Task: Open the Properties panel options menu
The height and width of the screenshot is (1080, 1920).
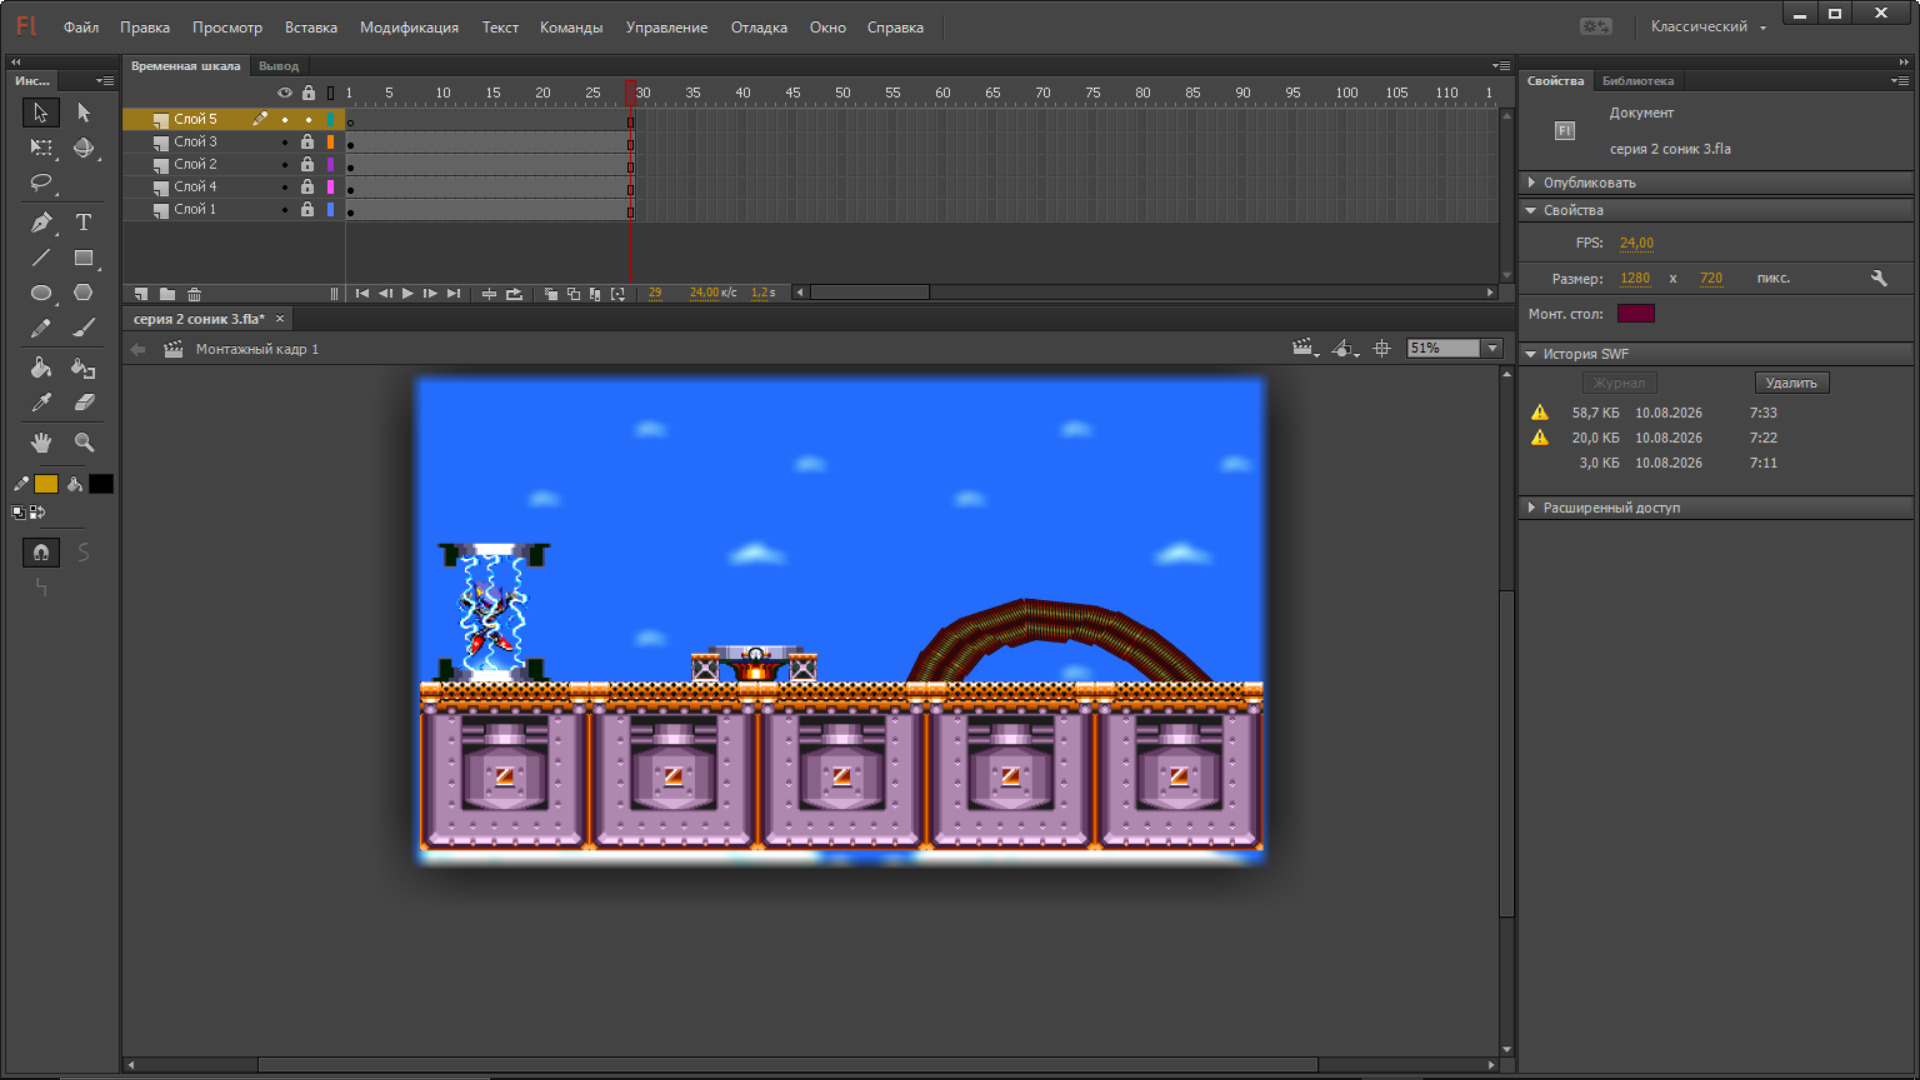Action: [1900, 81]
